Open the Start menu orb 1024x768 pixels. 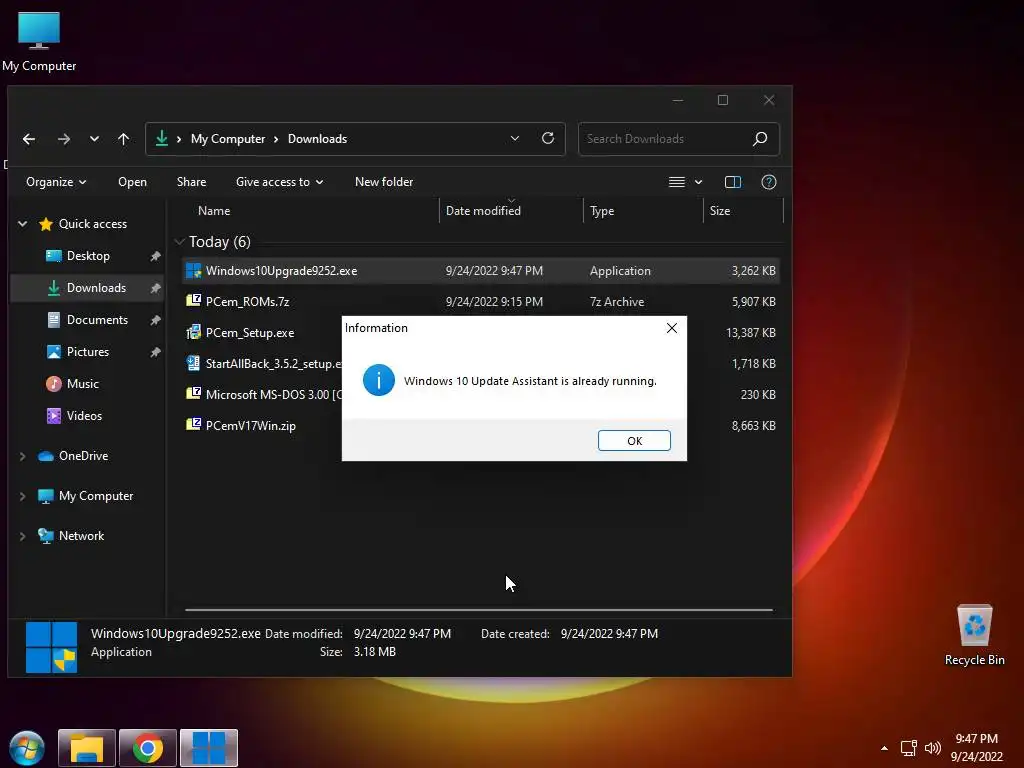click(x=27, y=748)
